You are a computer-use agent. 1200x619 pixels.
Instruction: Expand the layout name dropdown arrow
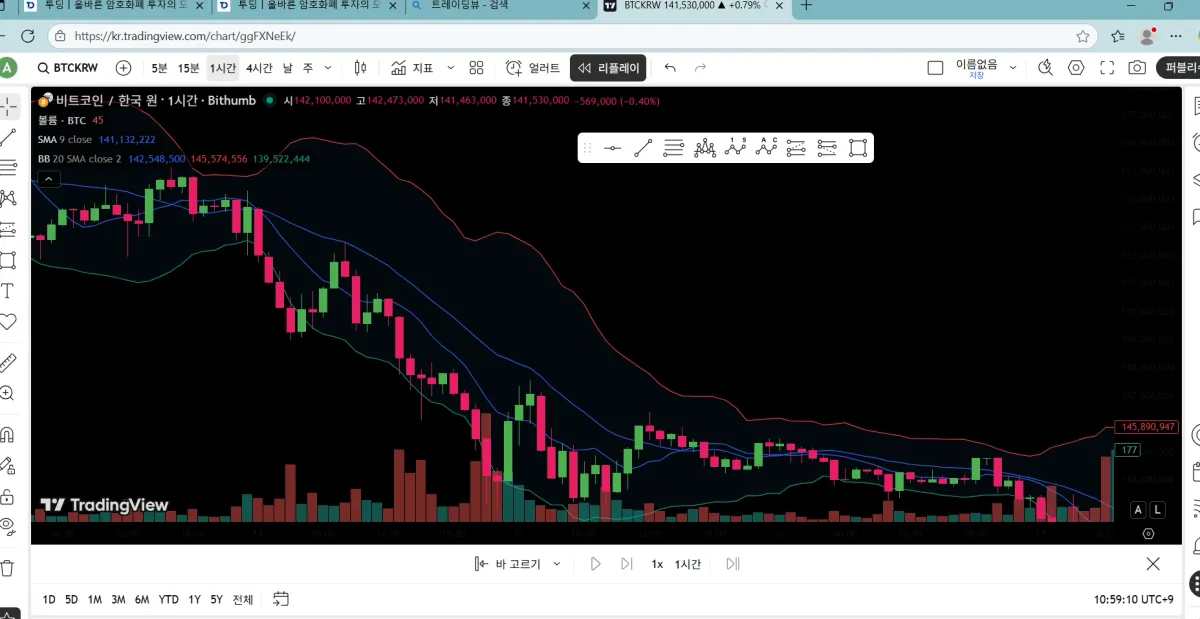click(1012, 68)
